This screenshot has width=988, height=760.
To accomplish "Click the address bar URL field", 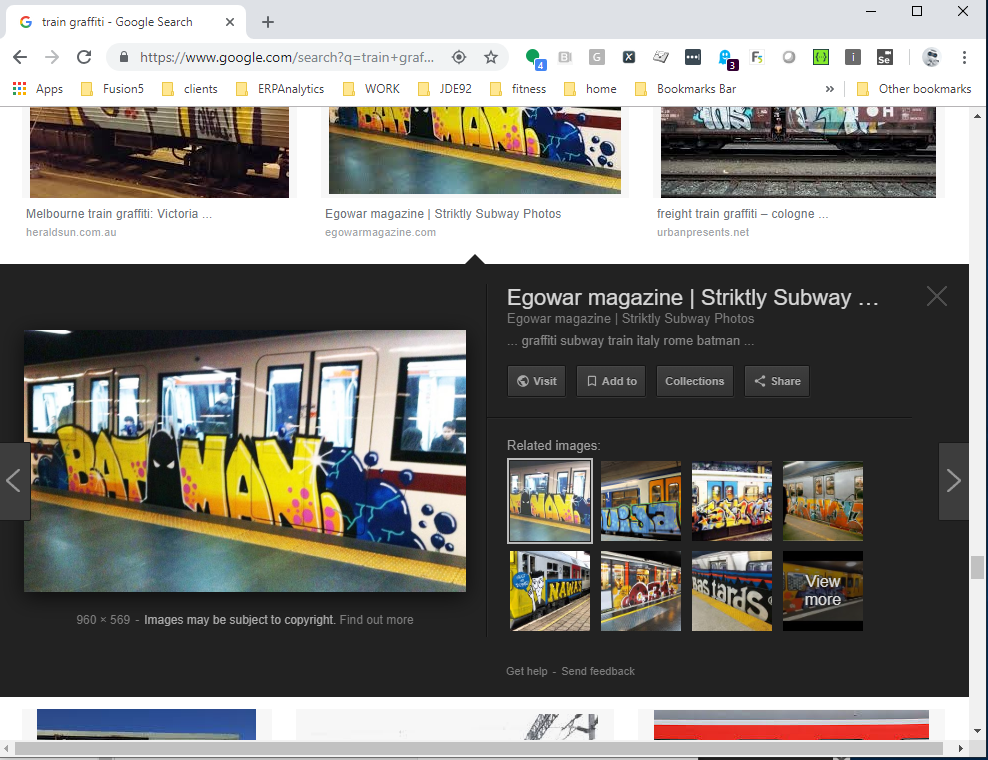I will [287, 57].
